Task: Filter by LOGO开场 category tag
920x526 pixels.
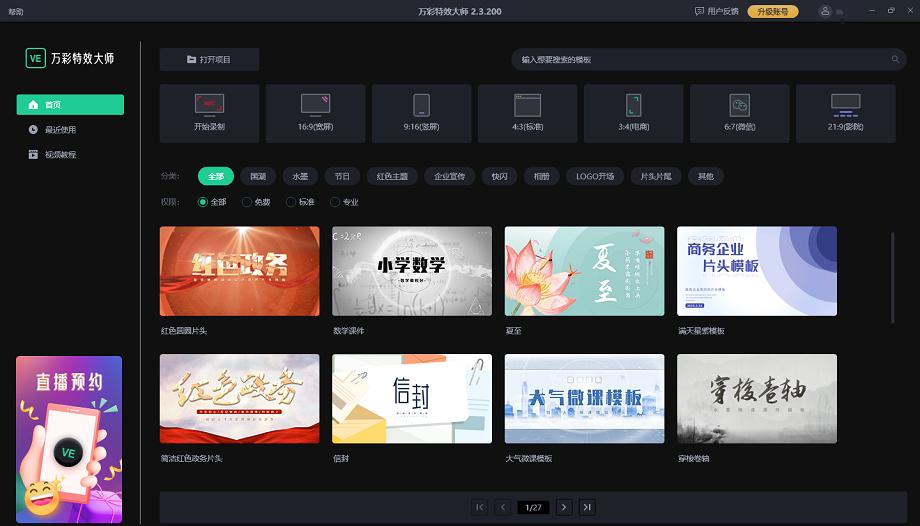Action: click(595, 176)
